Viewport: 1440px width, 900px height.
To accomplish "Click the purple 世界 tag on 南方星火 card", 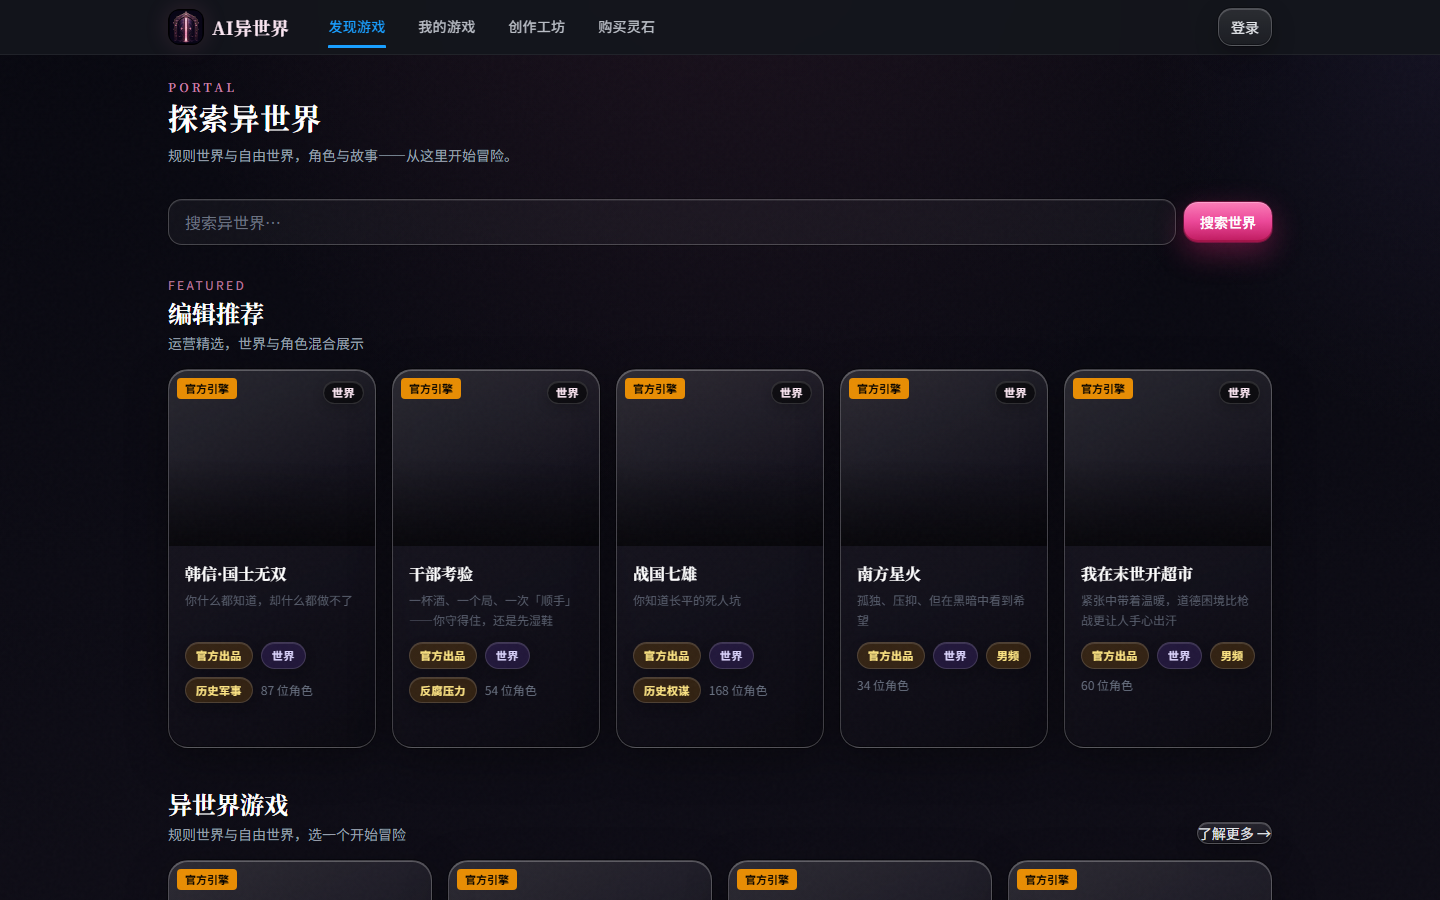I will point(955,656).
